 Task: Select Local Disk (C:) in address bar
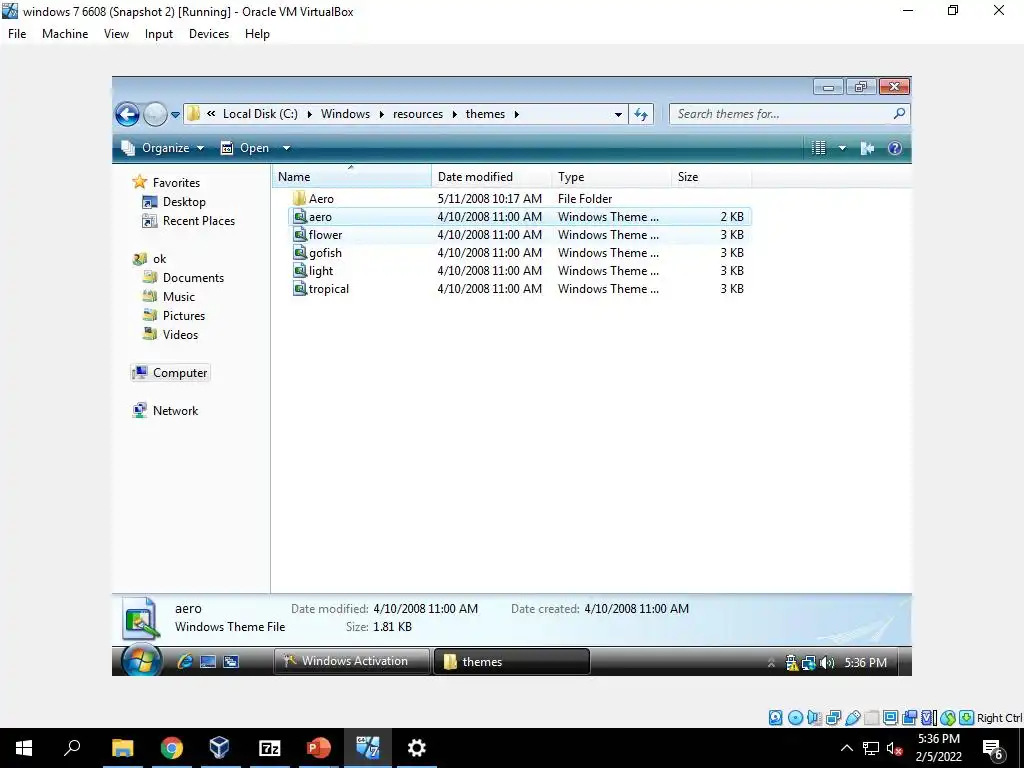(260, 114)
